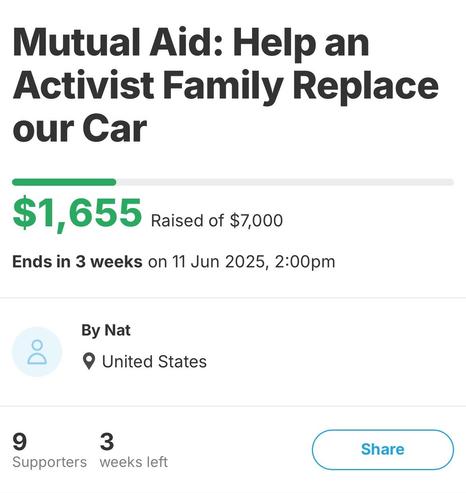The width and height of the screenshot is (466, 493).
Task: Click the 3 weeks left counter
Action: pyautogui.click(x=107, y=442)
